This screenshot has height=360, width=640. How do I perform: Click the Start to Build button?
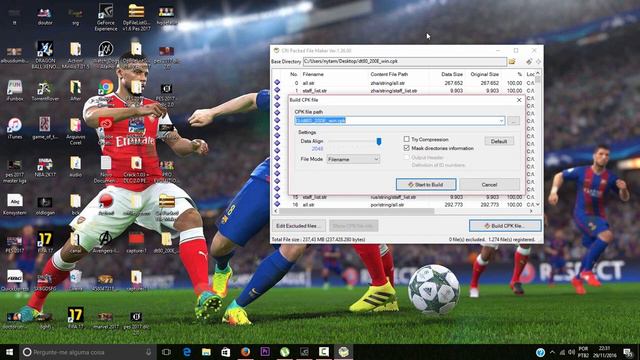(x=426, y=184)
